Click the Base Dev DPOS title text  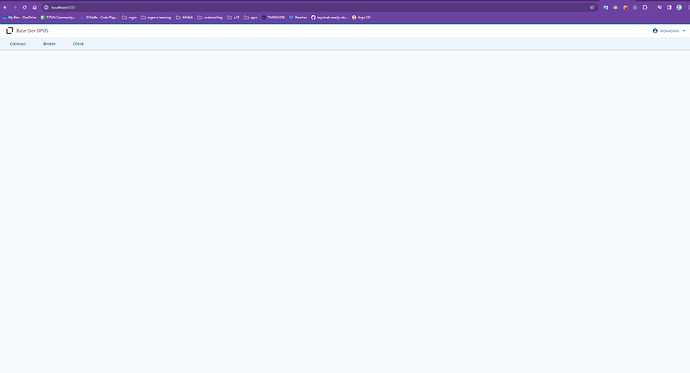coord(32,31)
